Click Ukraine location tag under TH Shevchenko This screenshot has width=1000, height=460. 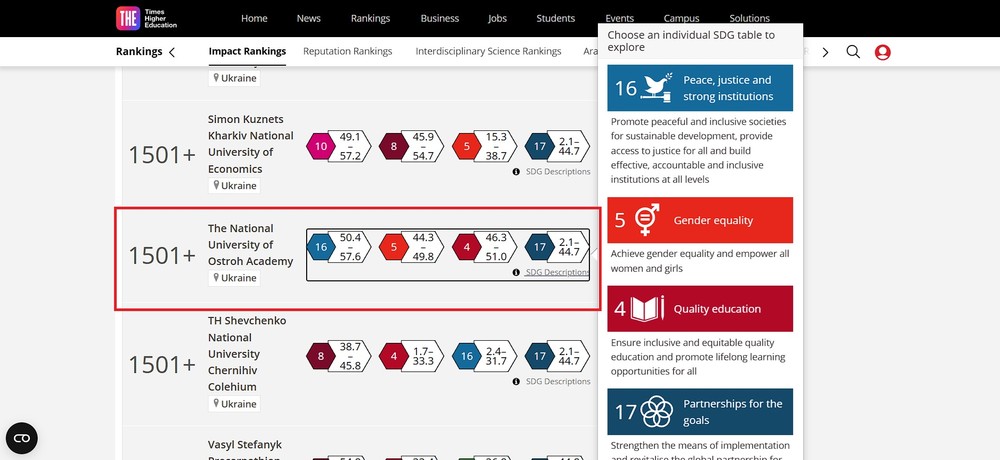(x=234, y=404)
